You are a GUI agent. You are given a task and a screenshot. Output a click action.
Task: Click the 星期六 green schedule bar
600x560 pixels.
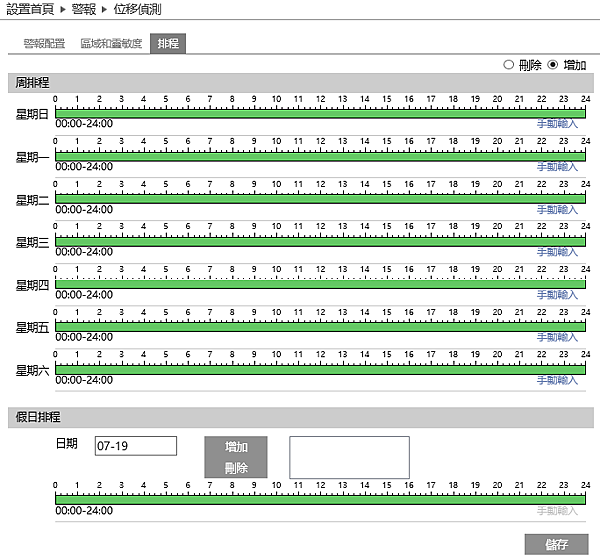coord(320,370)
